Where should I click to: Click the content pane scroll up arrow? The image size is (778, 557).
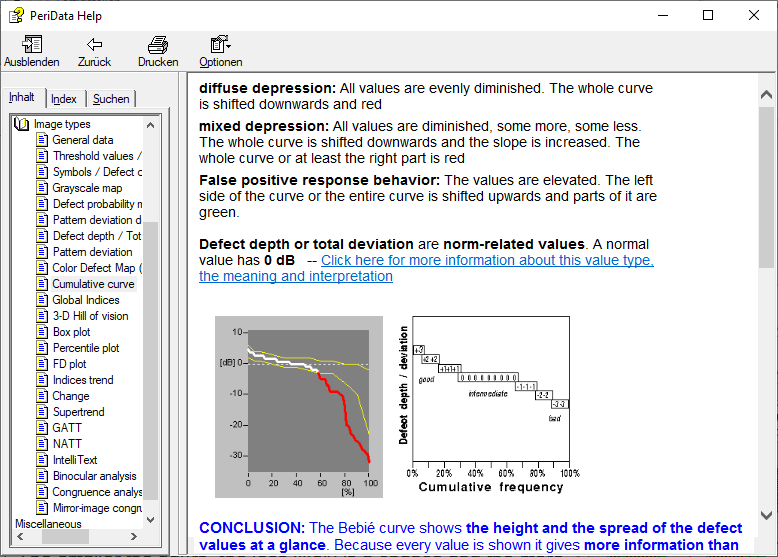(x=766, y=94)
